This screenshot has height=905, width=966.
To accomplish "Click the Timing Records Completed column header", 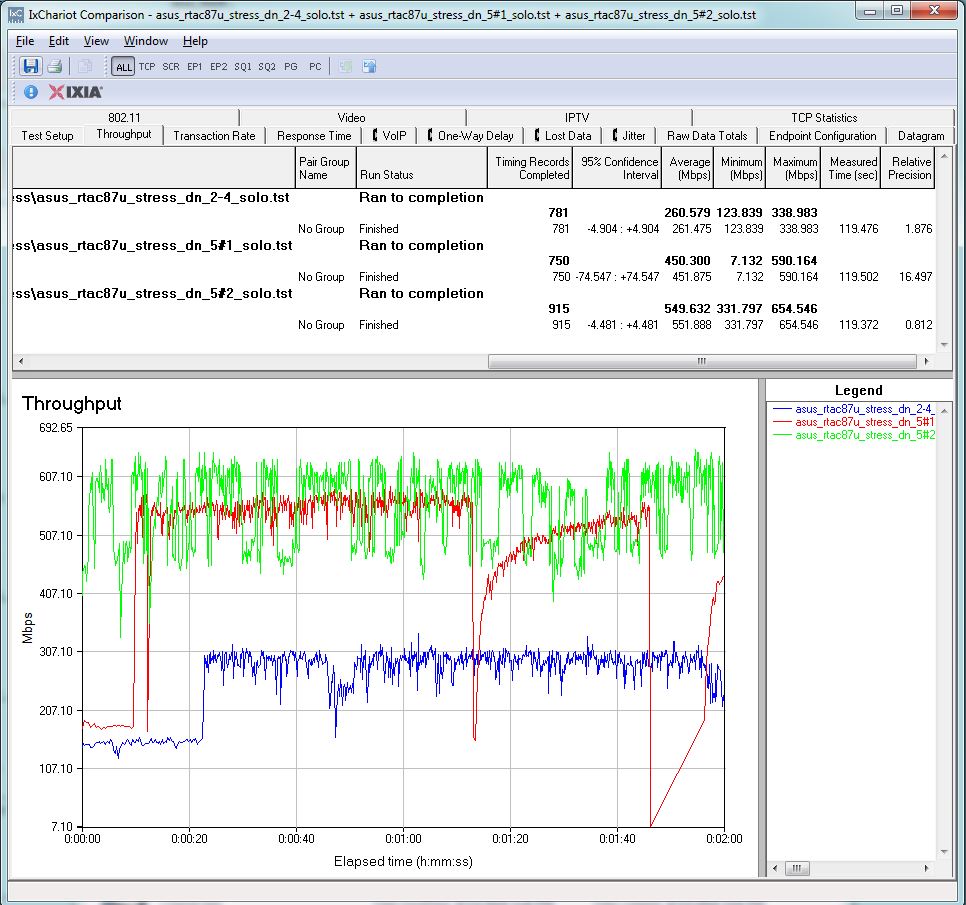I will click(530, 168).
